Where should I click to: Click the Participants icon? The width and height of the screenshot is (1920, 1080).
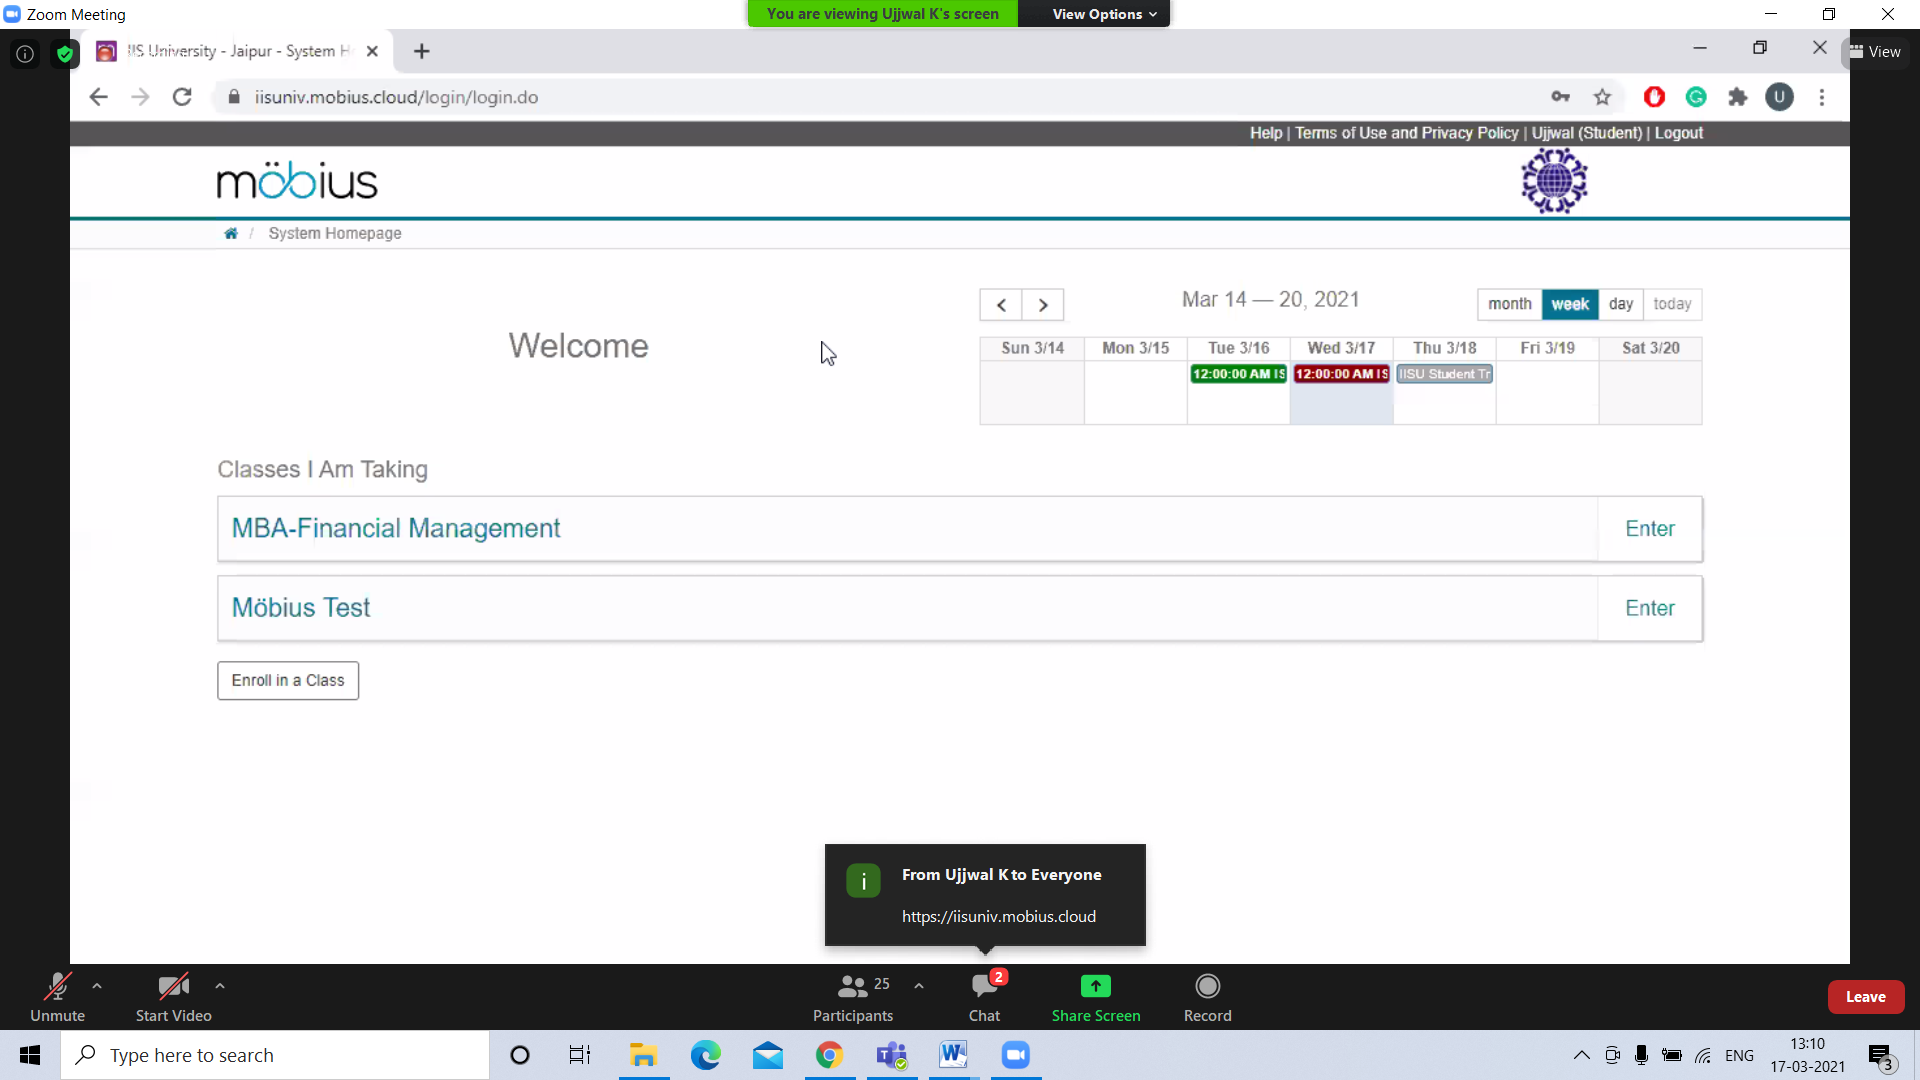pos(853,987)
